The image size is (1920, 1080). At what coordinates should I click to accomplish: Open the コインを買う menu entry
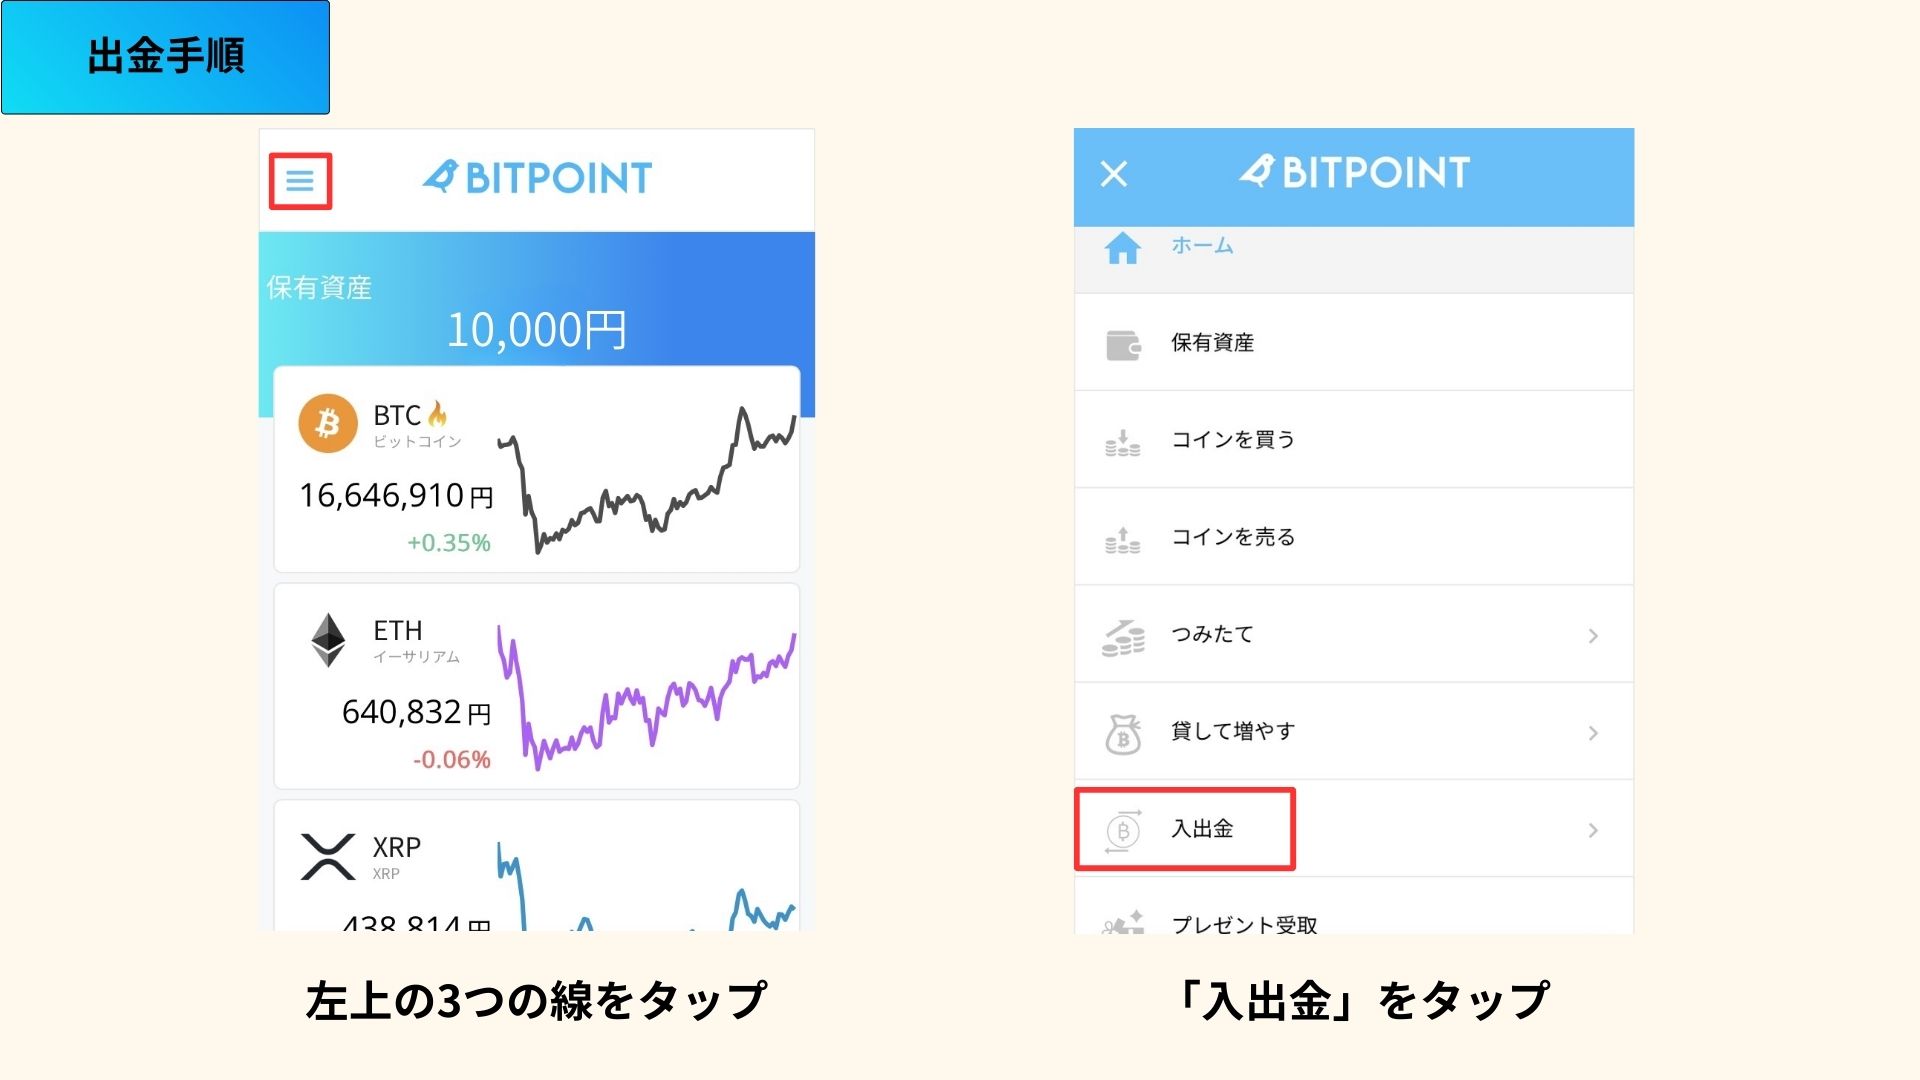pos(1232,440)
